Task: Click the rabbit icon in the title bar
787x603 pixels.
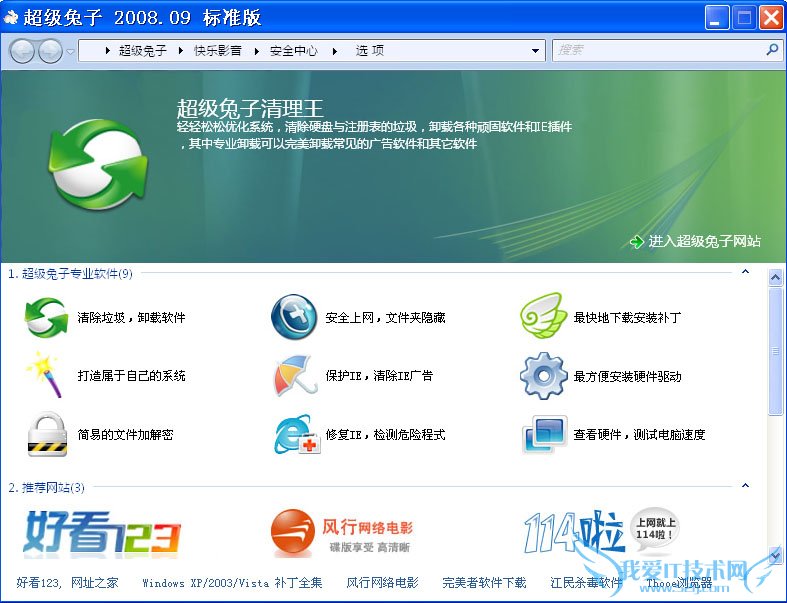Action: (11, 18)
